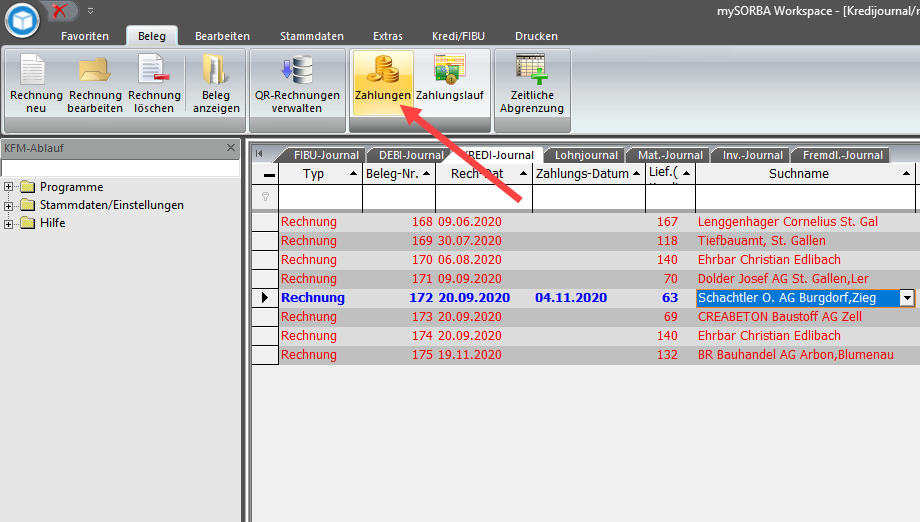
Task: Sort by the Suchname column header
Action: (805, 174)
